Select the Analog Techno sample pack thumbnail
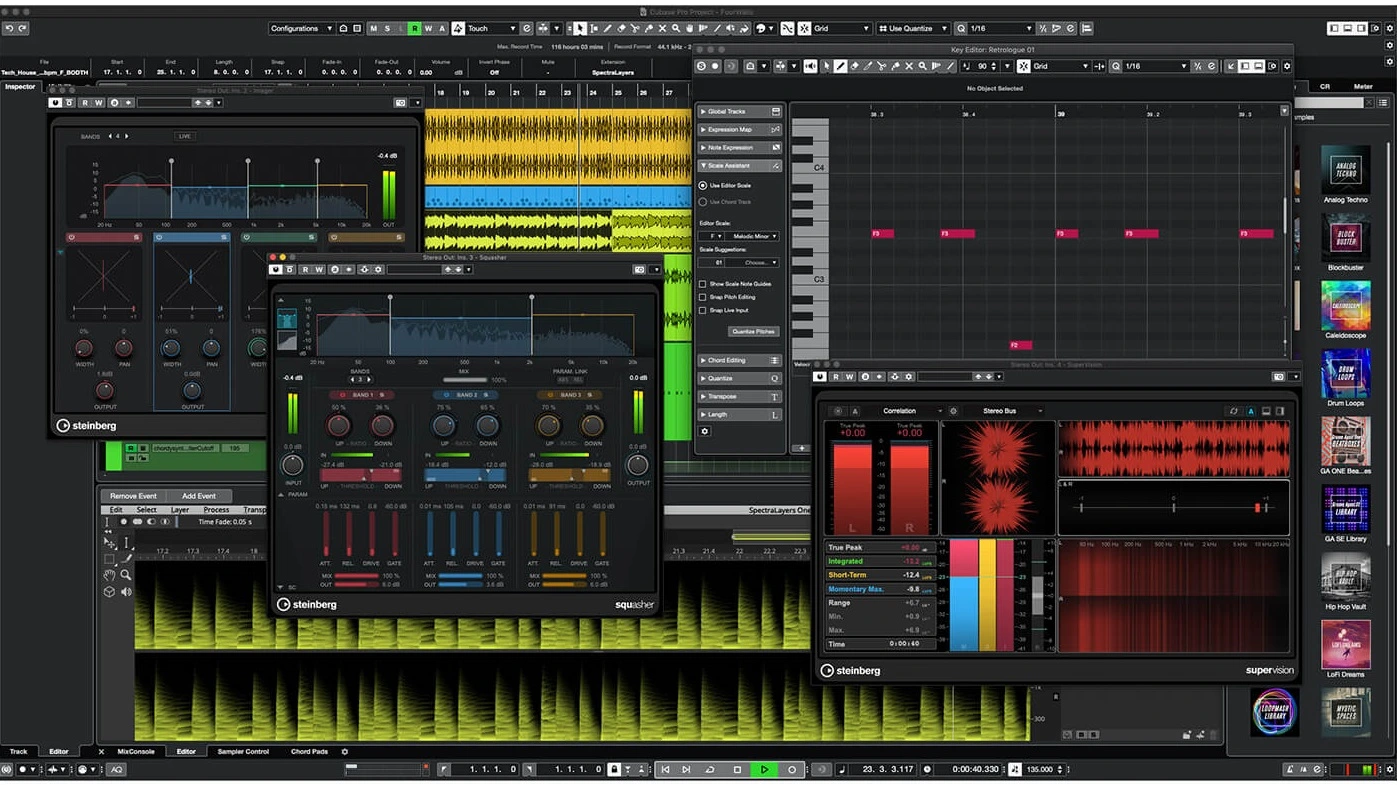The width and height of the screenshot is (1397, 785). point(1345,170)
